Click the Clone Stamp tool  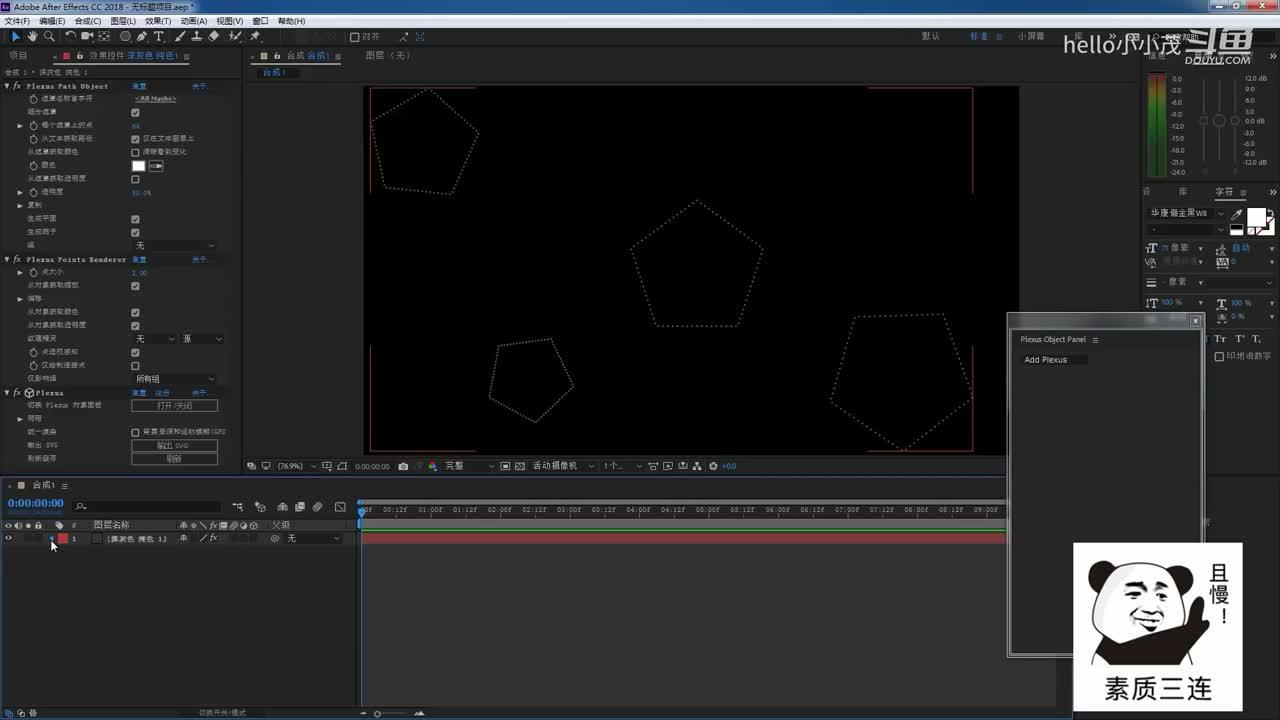(x=196, y=36)
